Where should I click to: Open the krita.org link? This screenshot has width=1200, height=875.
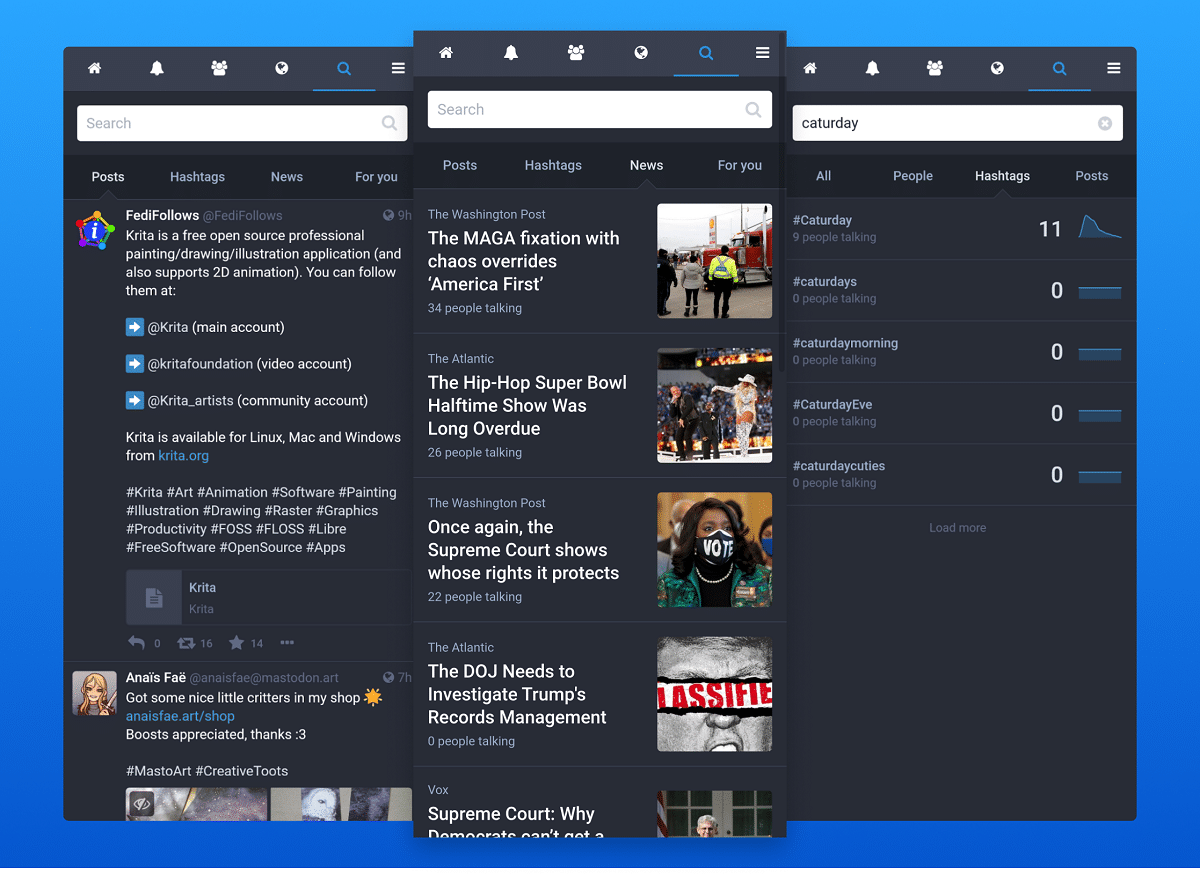pos(183,455)
